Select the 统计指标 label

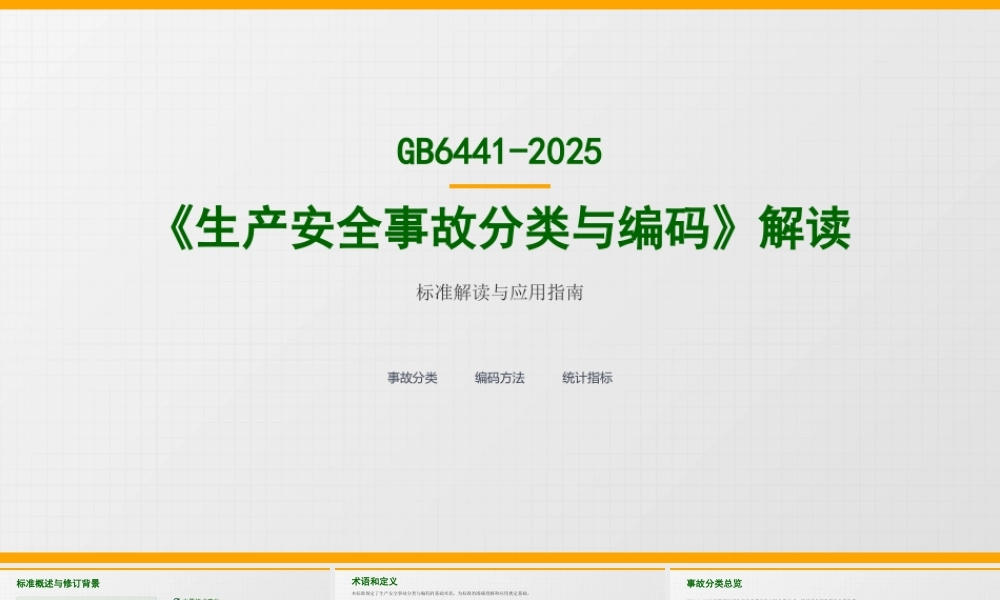587,377
